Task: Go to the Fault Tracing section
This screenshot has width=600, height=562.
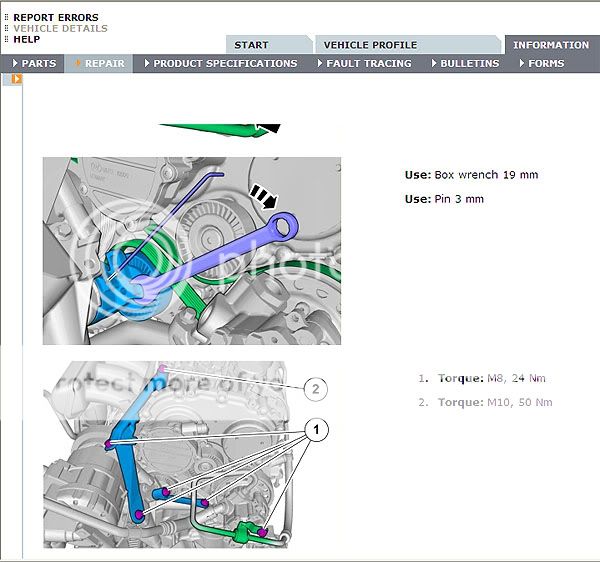Action: 368,63
